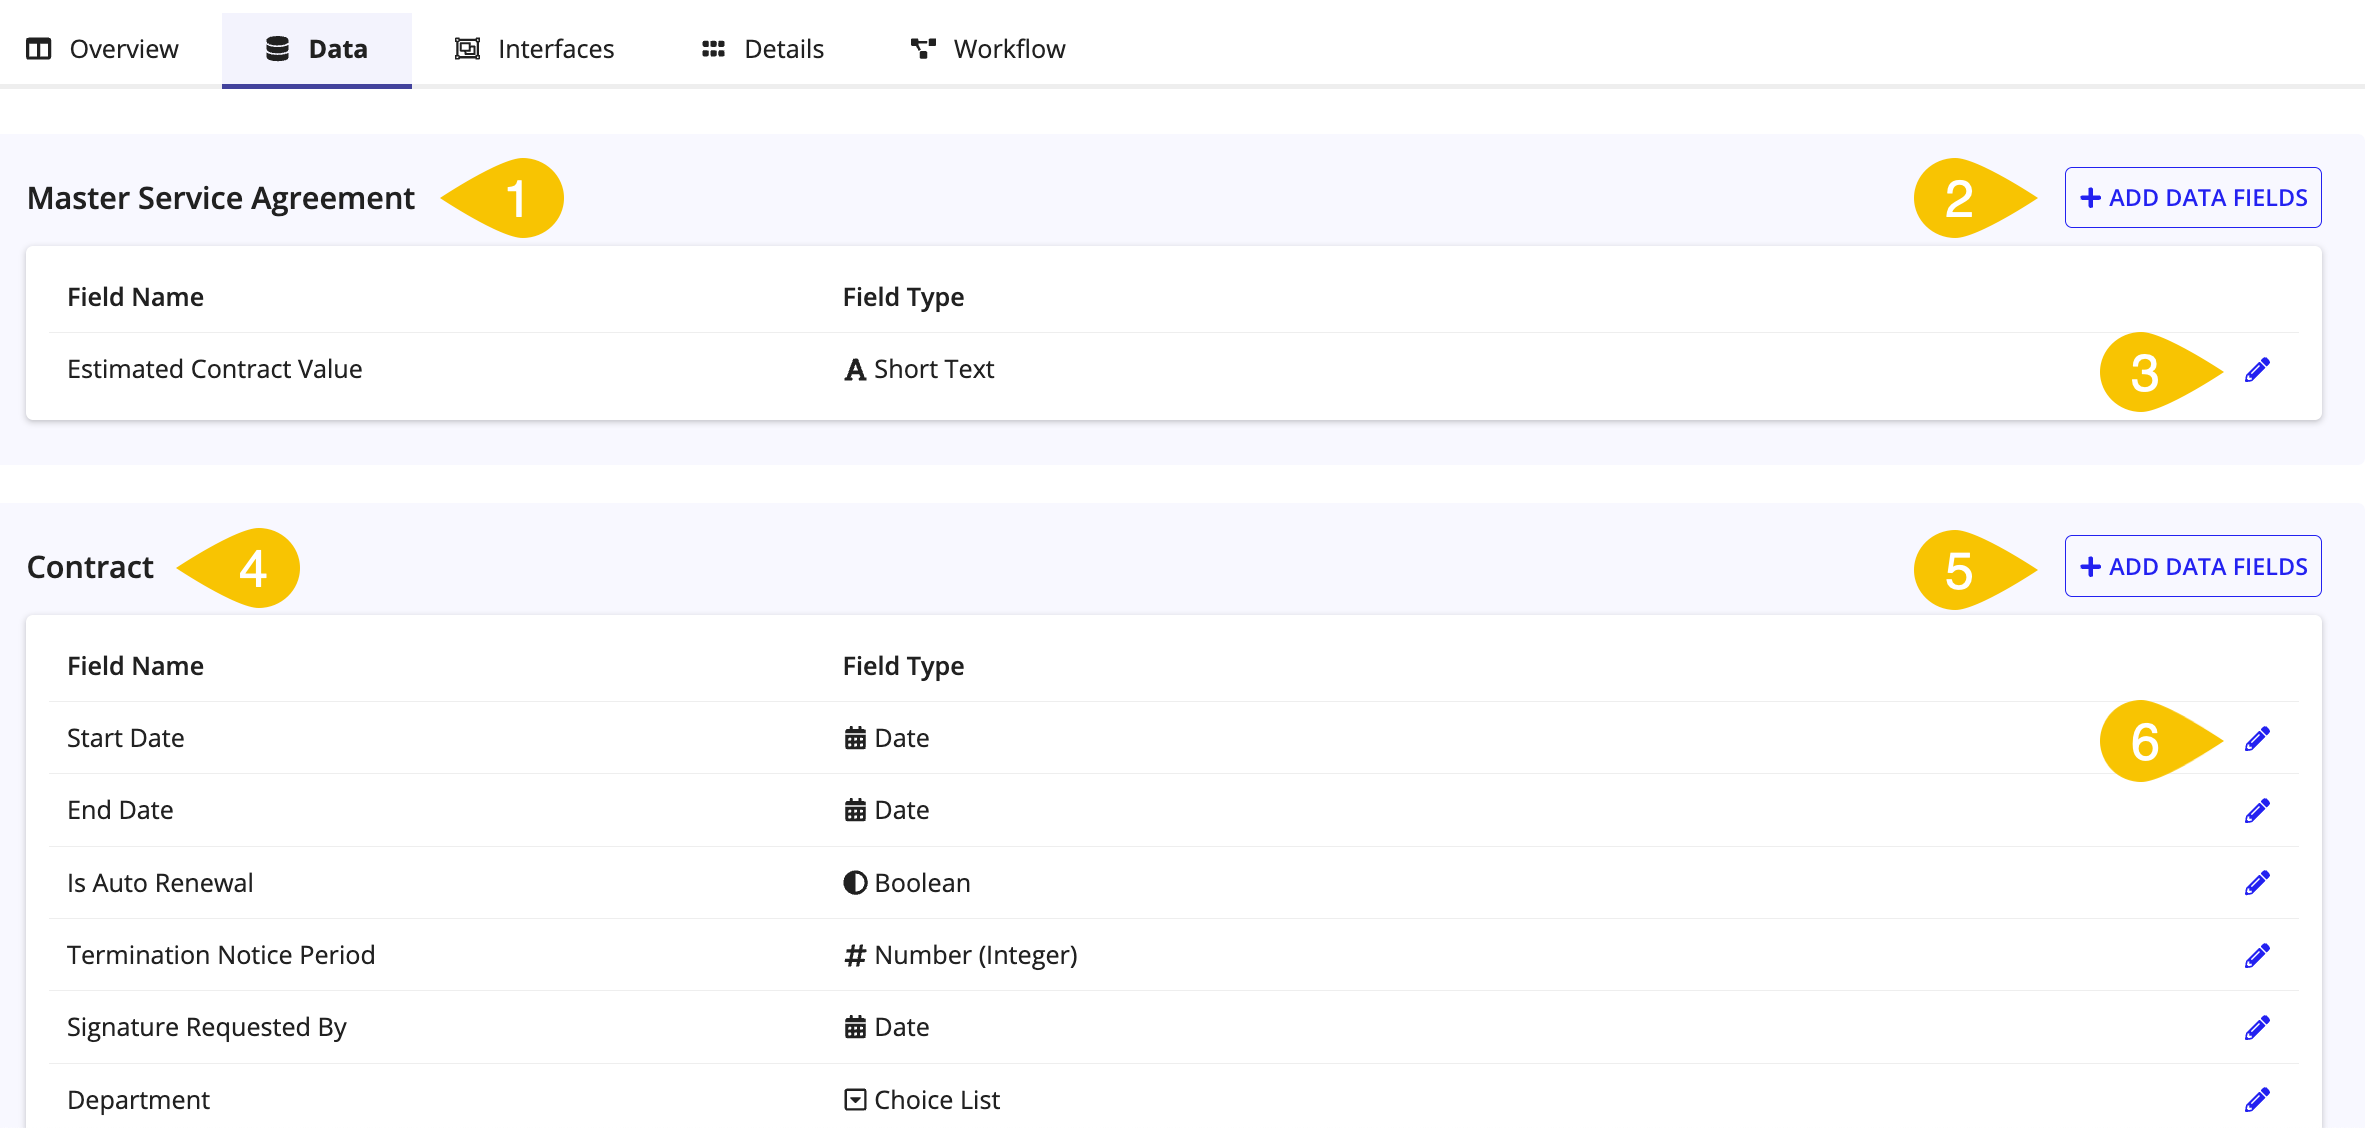Click Field Type header in Contract table
The image size is (2374, 1128).
903,666
